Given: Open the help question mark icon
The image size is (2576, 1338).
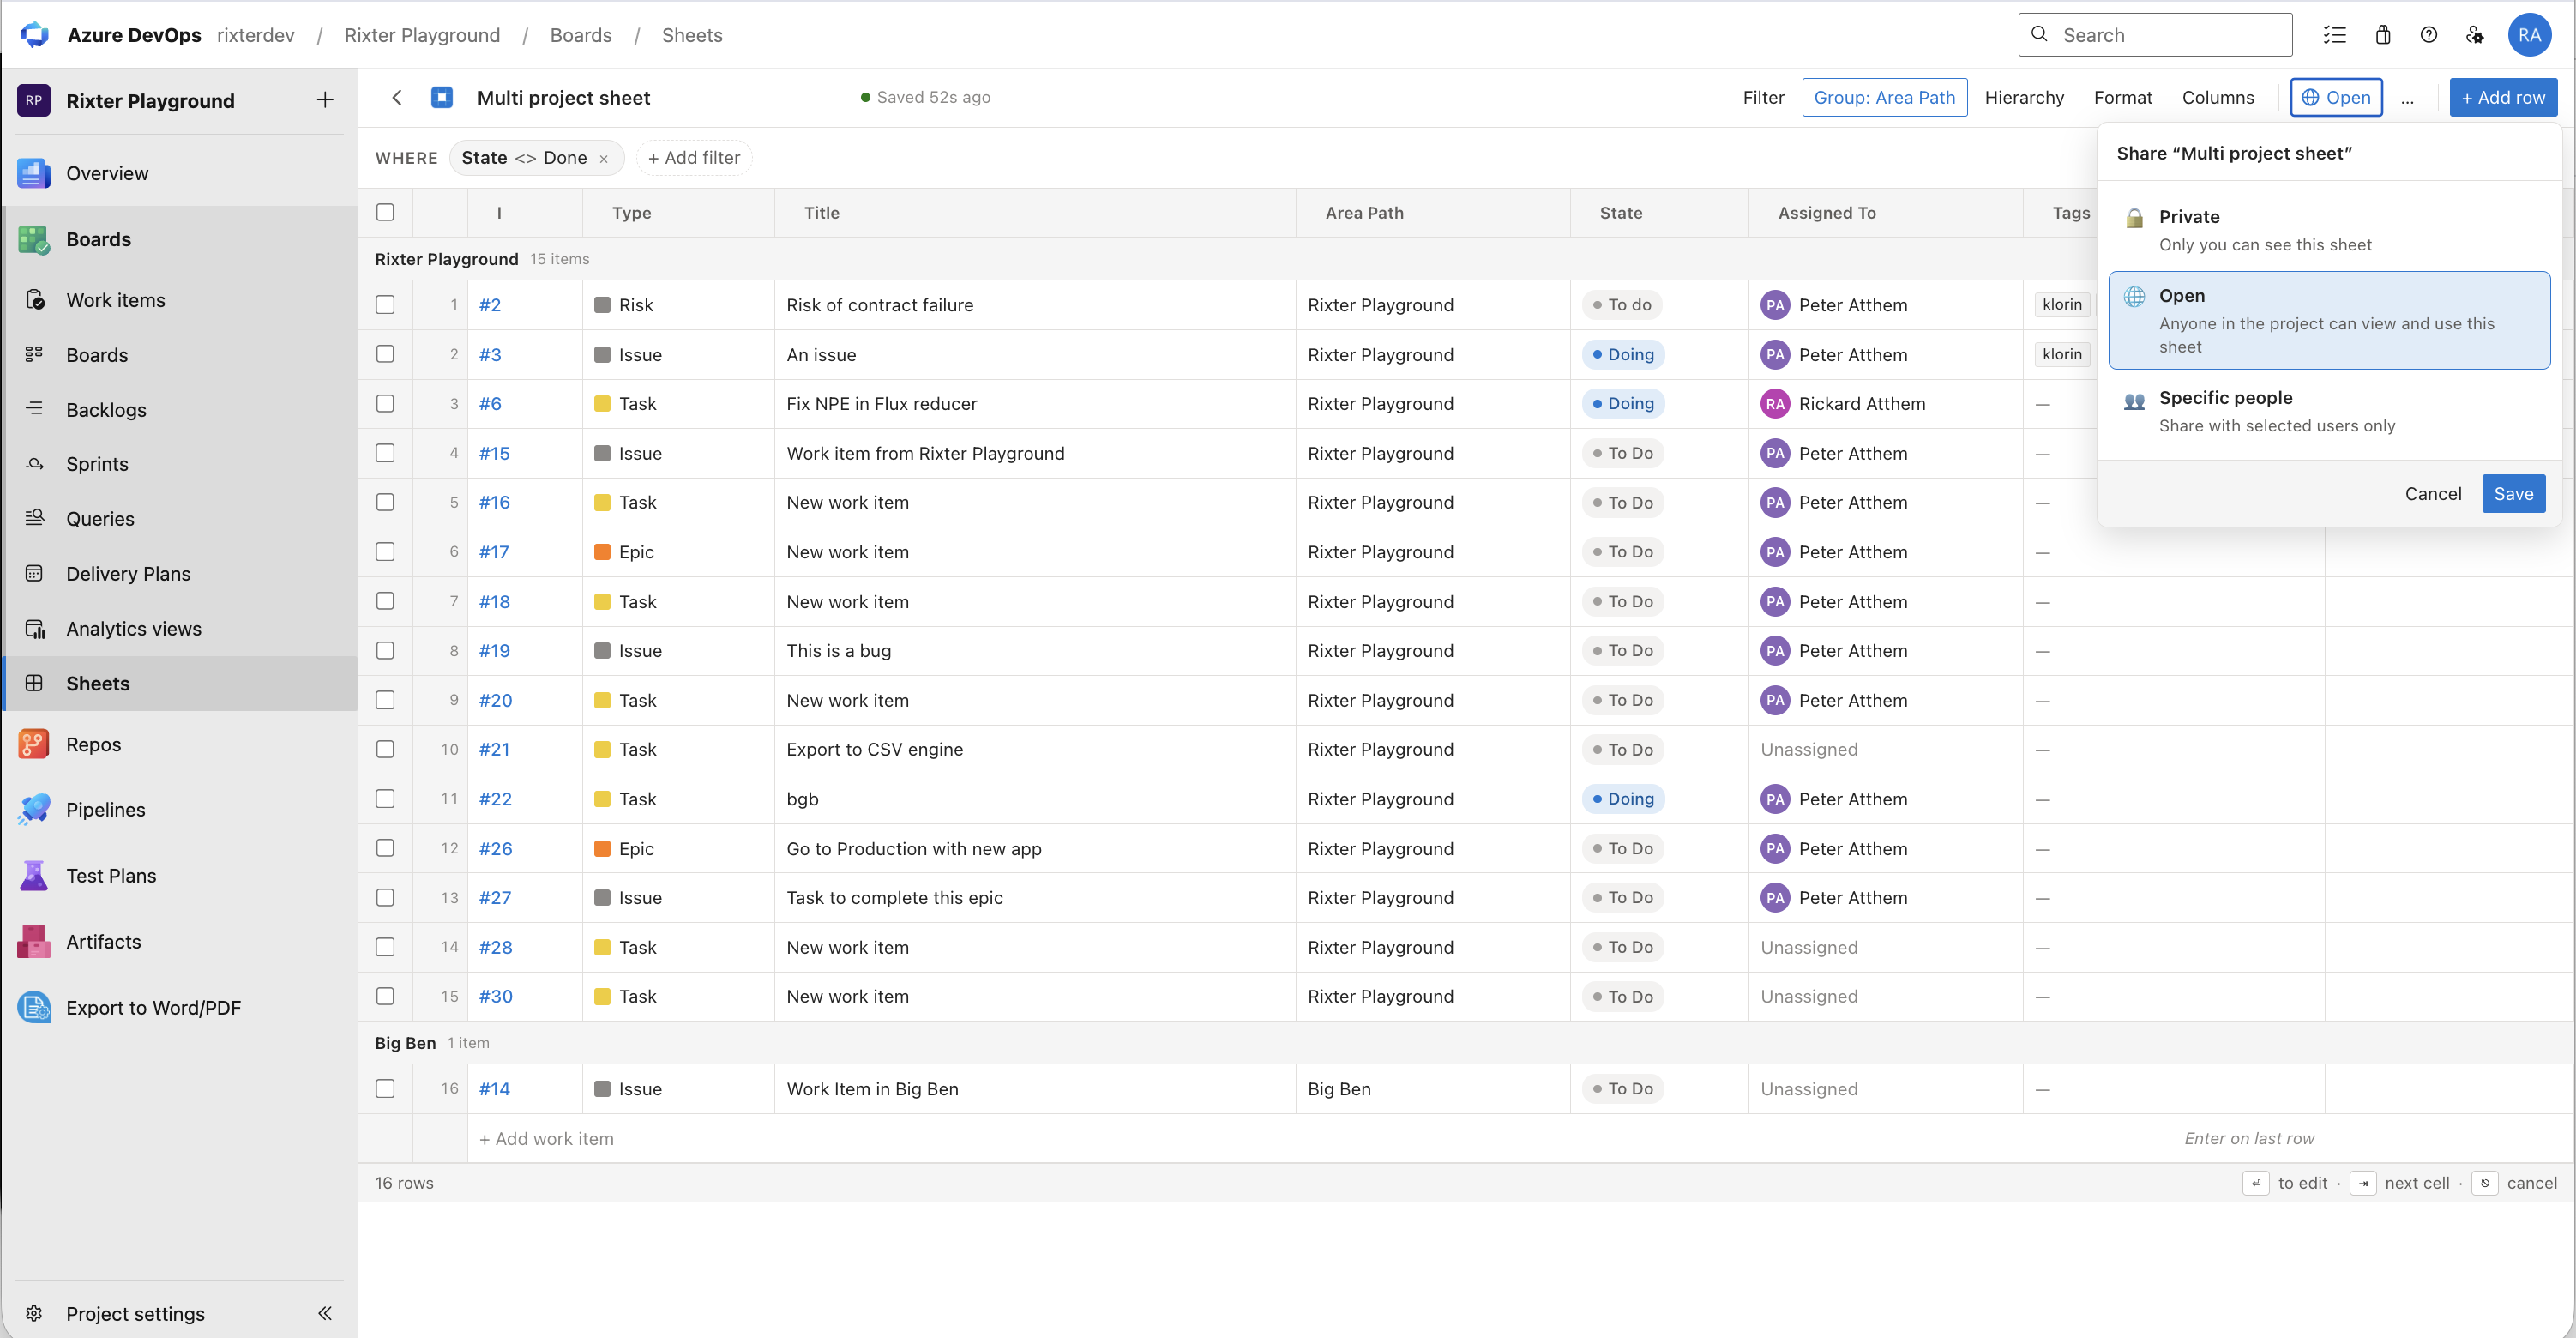Looking at the screenshot, I should [2429, 35].
